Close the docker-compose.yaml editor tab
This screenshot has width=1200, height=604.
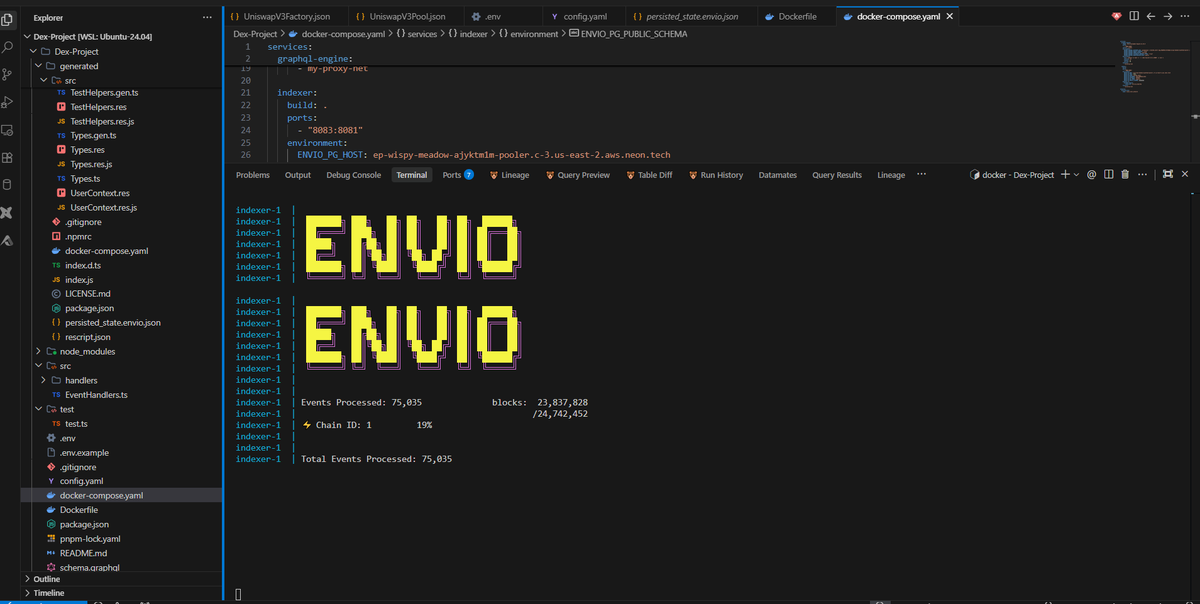949,17
